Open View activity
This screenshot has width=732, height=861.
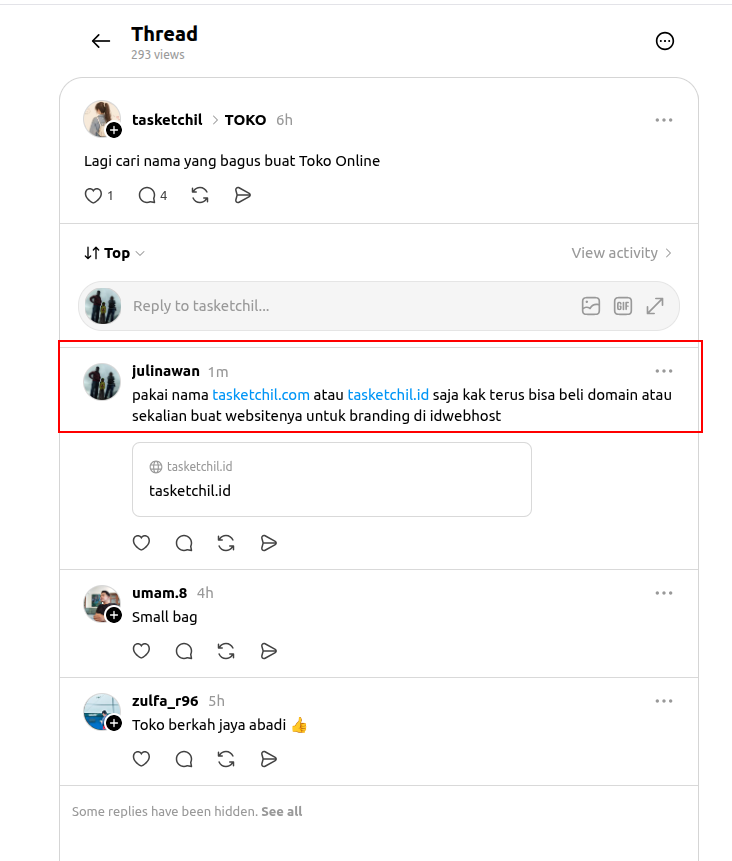tap(621, 253)
